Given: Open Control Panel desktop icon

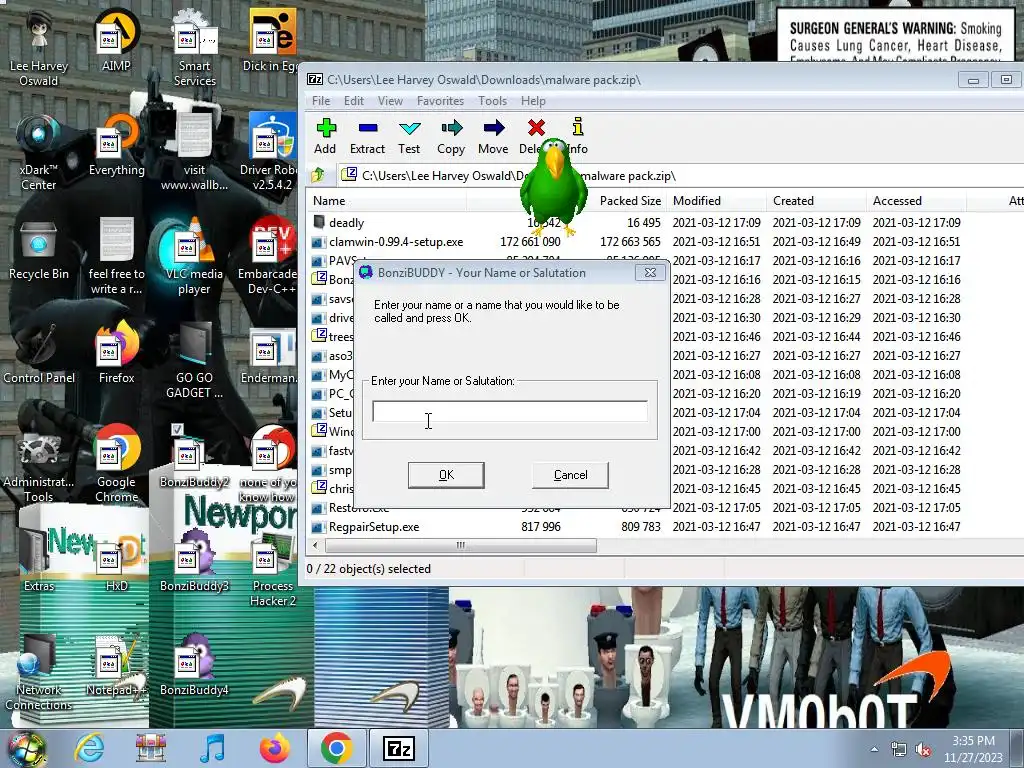Looking at the screenshot, I should pyautogui.click(x=39, y=353).
